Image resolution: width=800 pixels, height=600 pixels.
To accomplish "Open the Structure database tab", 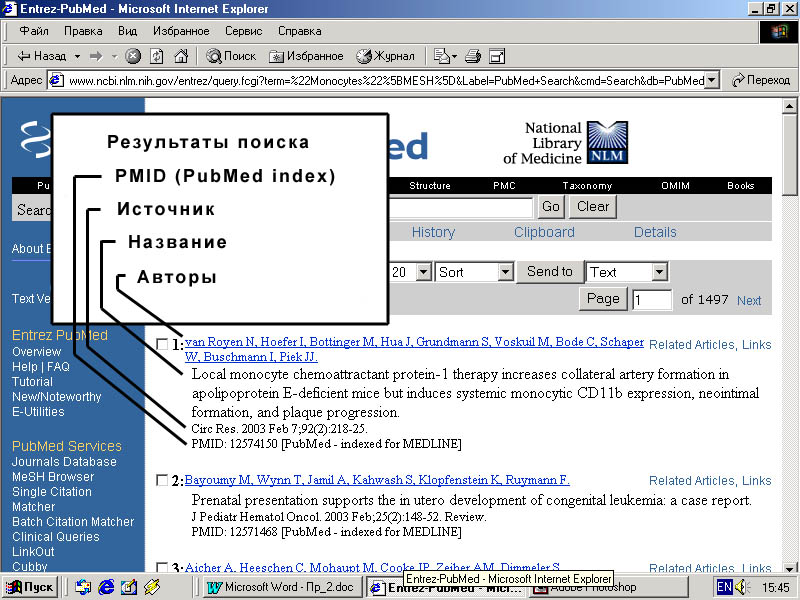I will 430,186.
